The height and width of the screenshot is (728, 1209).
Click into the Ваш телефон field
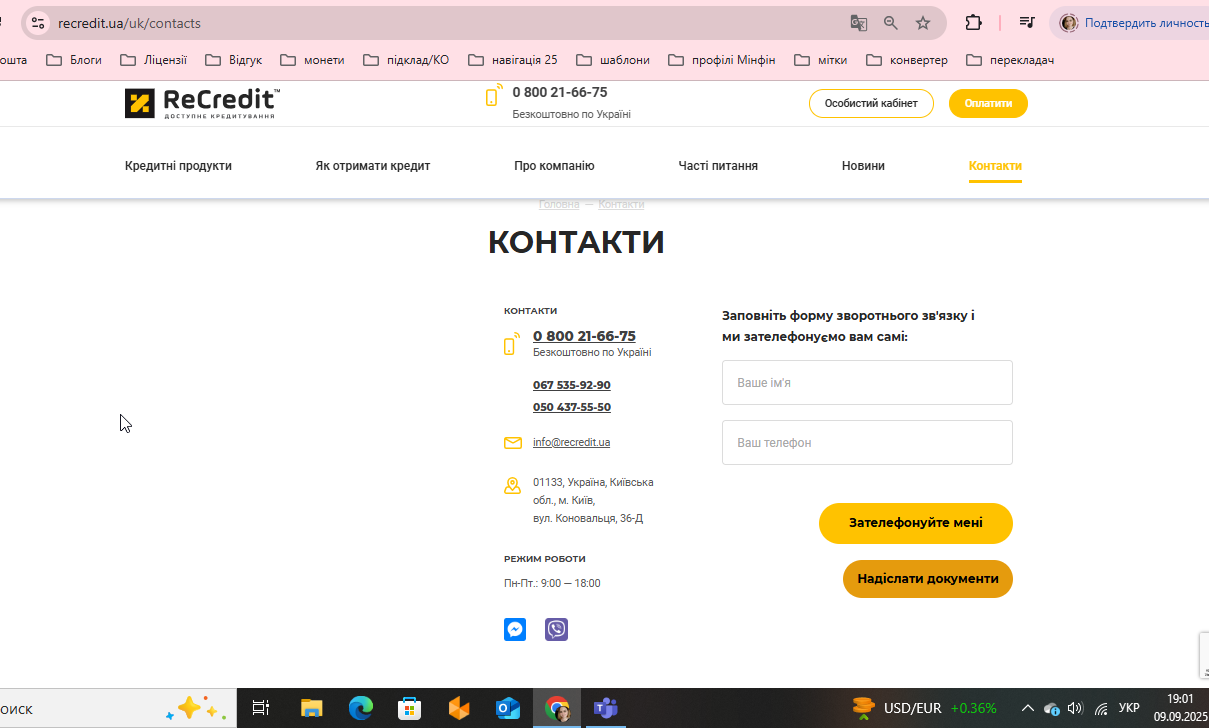click(x=867, y=442)
